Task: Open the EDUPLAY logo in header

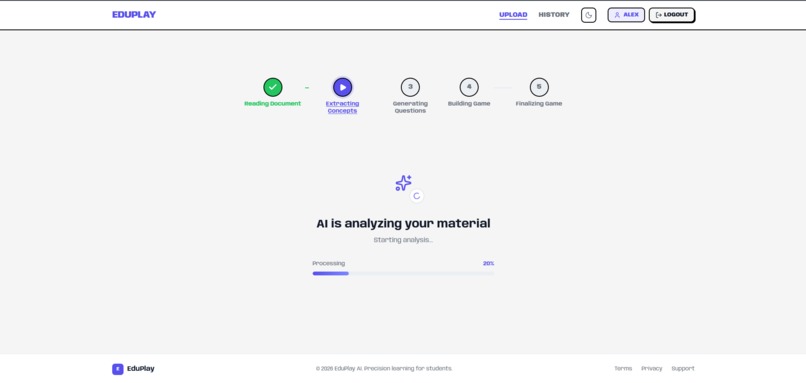Action: pos(134,14)
